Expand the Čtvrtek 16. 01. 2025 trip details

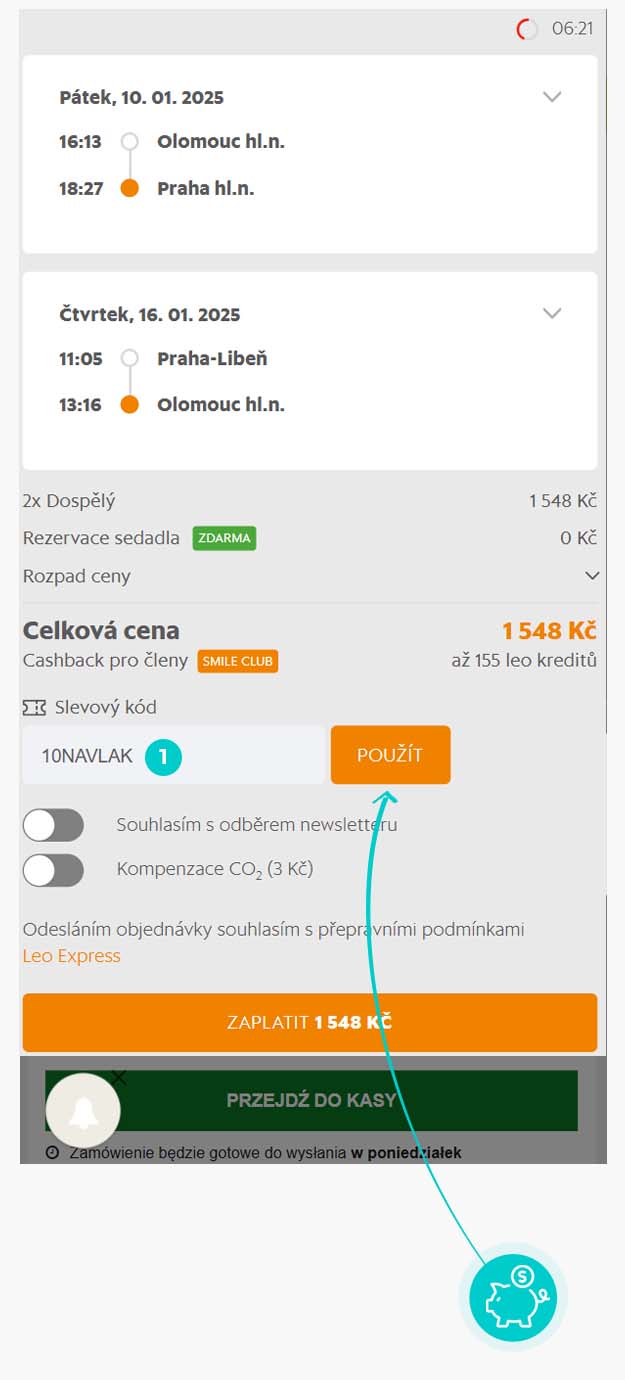552,313
